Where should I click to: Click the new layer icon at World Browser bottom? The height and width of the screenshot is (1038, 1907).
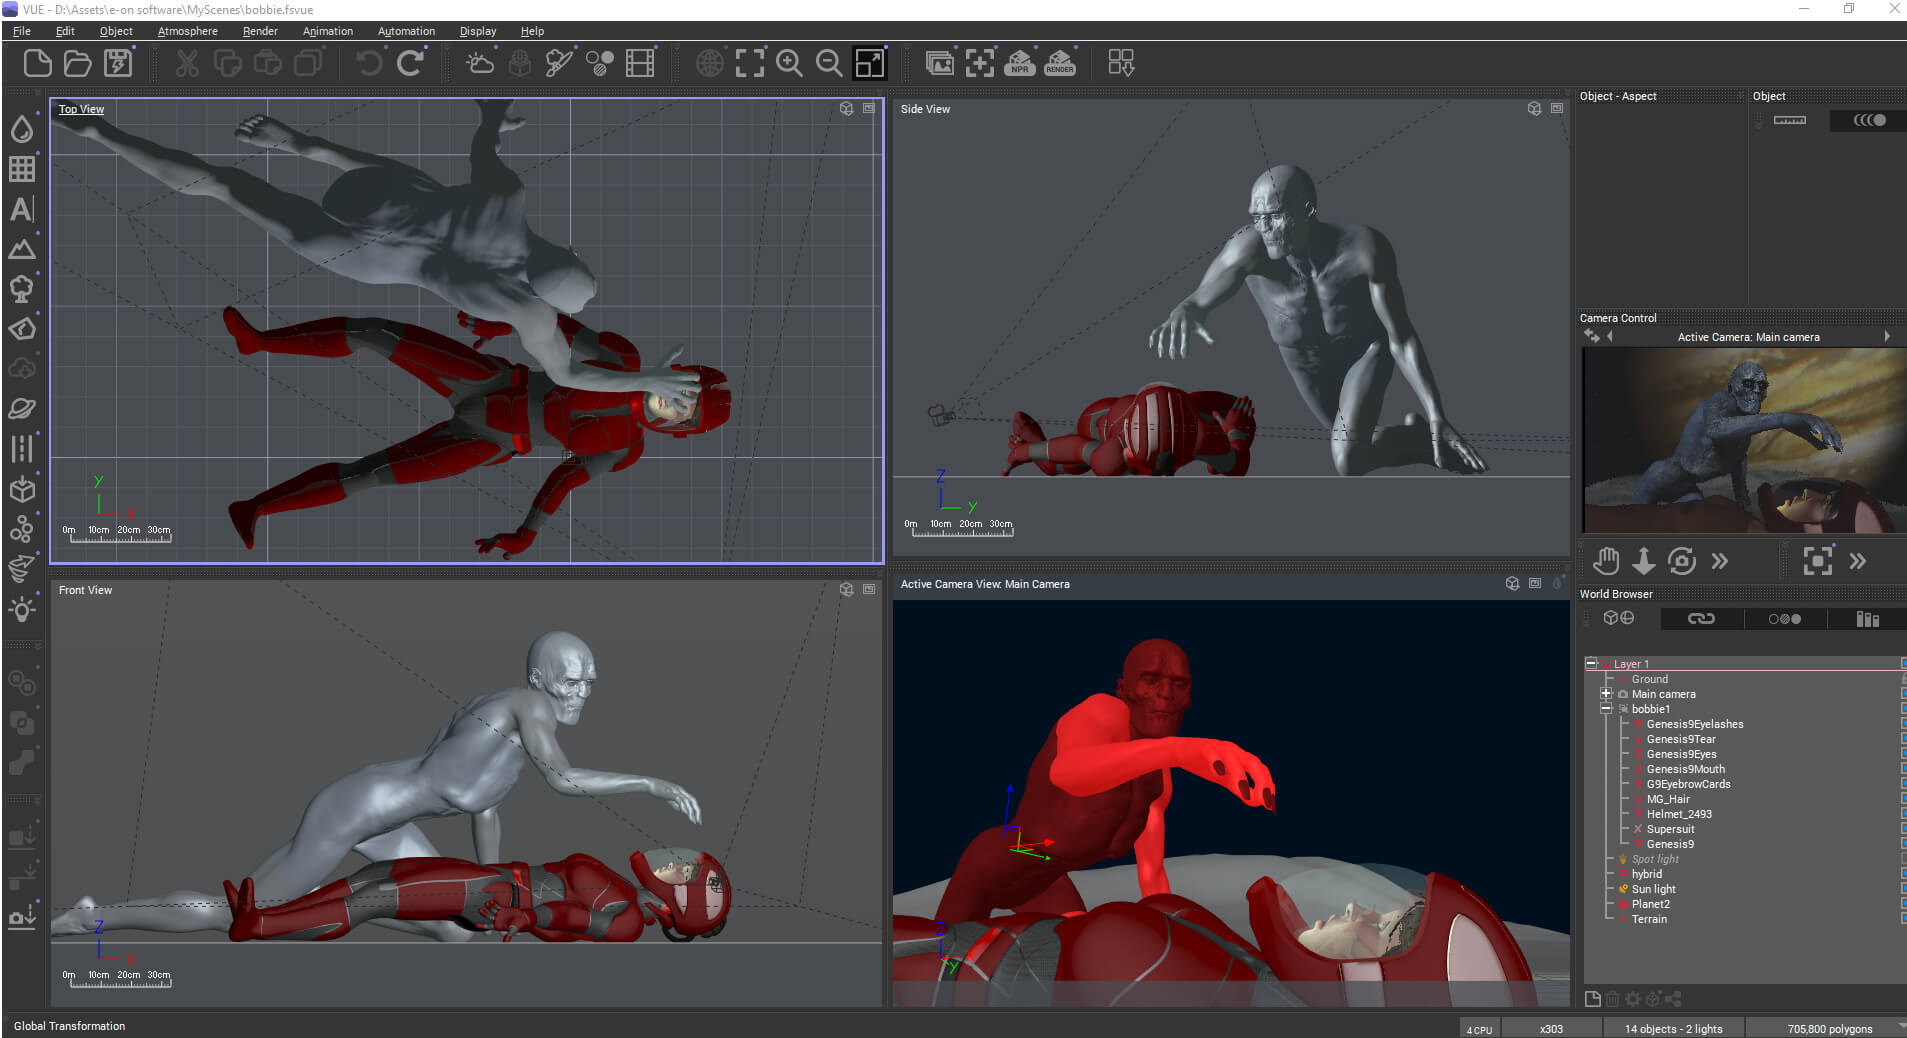[1593, 998]
